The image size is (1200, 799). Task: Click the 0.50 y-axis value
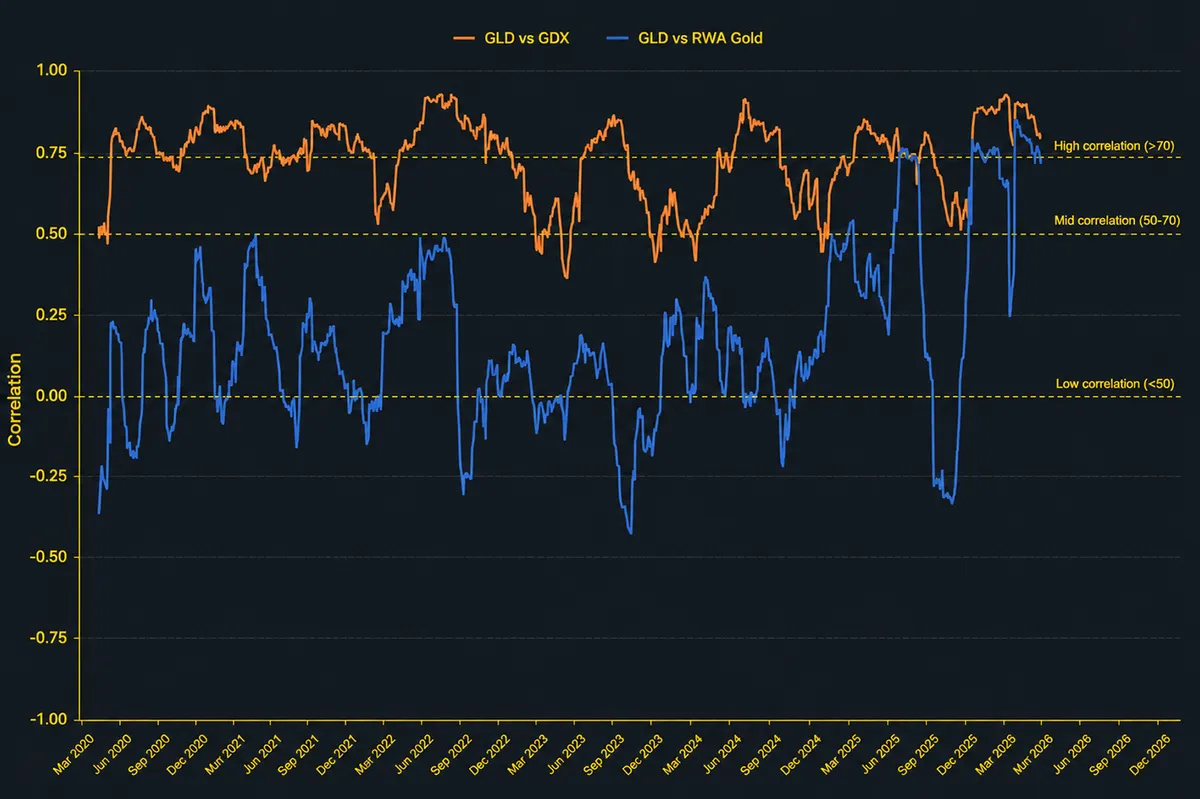click(x=52, y=233)
